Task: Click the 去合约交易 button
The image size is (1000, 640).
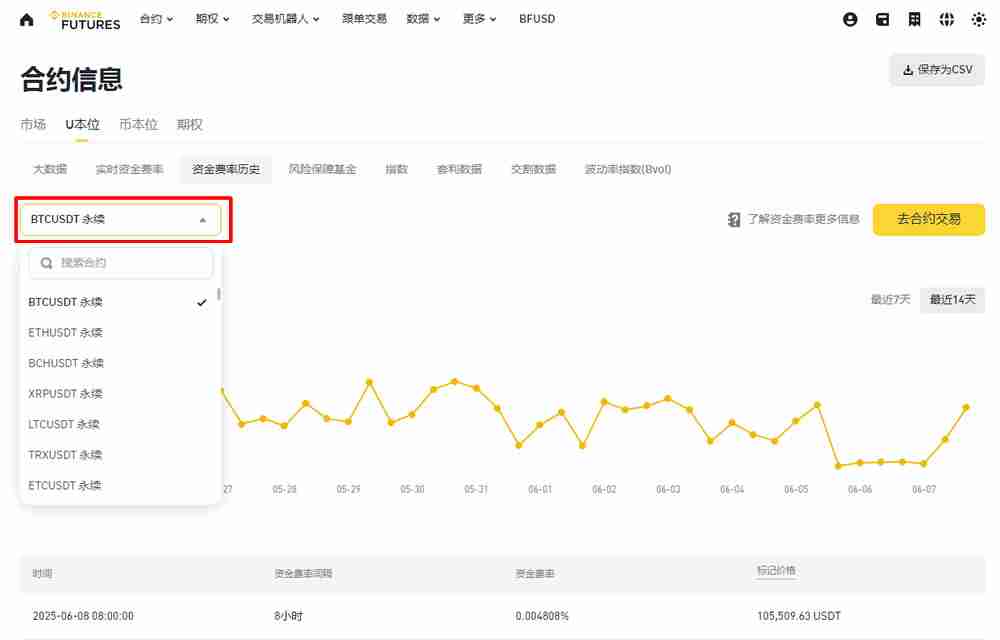Action: (928, 220)
